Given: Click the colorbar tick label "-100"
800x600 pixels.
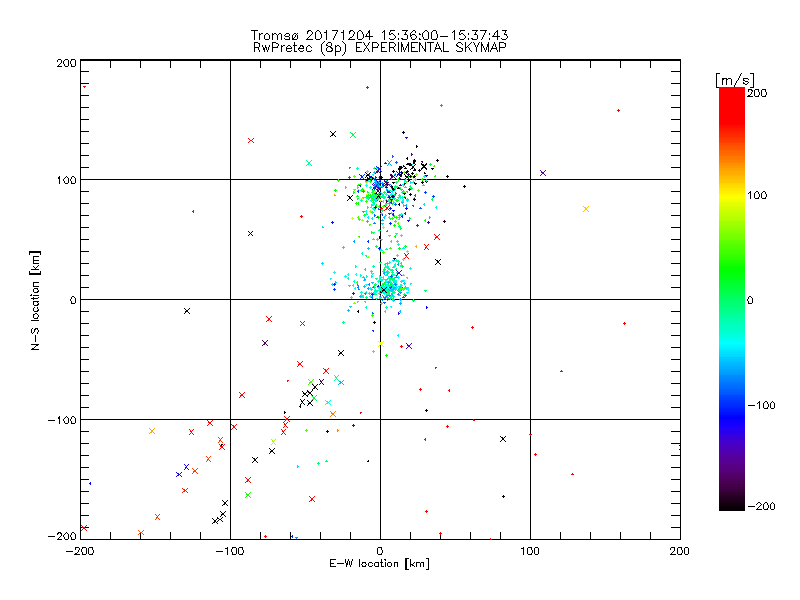Looking at the screenshot, I should tap(761, 405).
